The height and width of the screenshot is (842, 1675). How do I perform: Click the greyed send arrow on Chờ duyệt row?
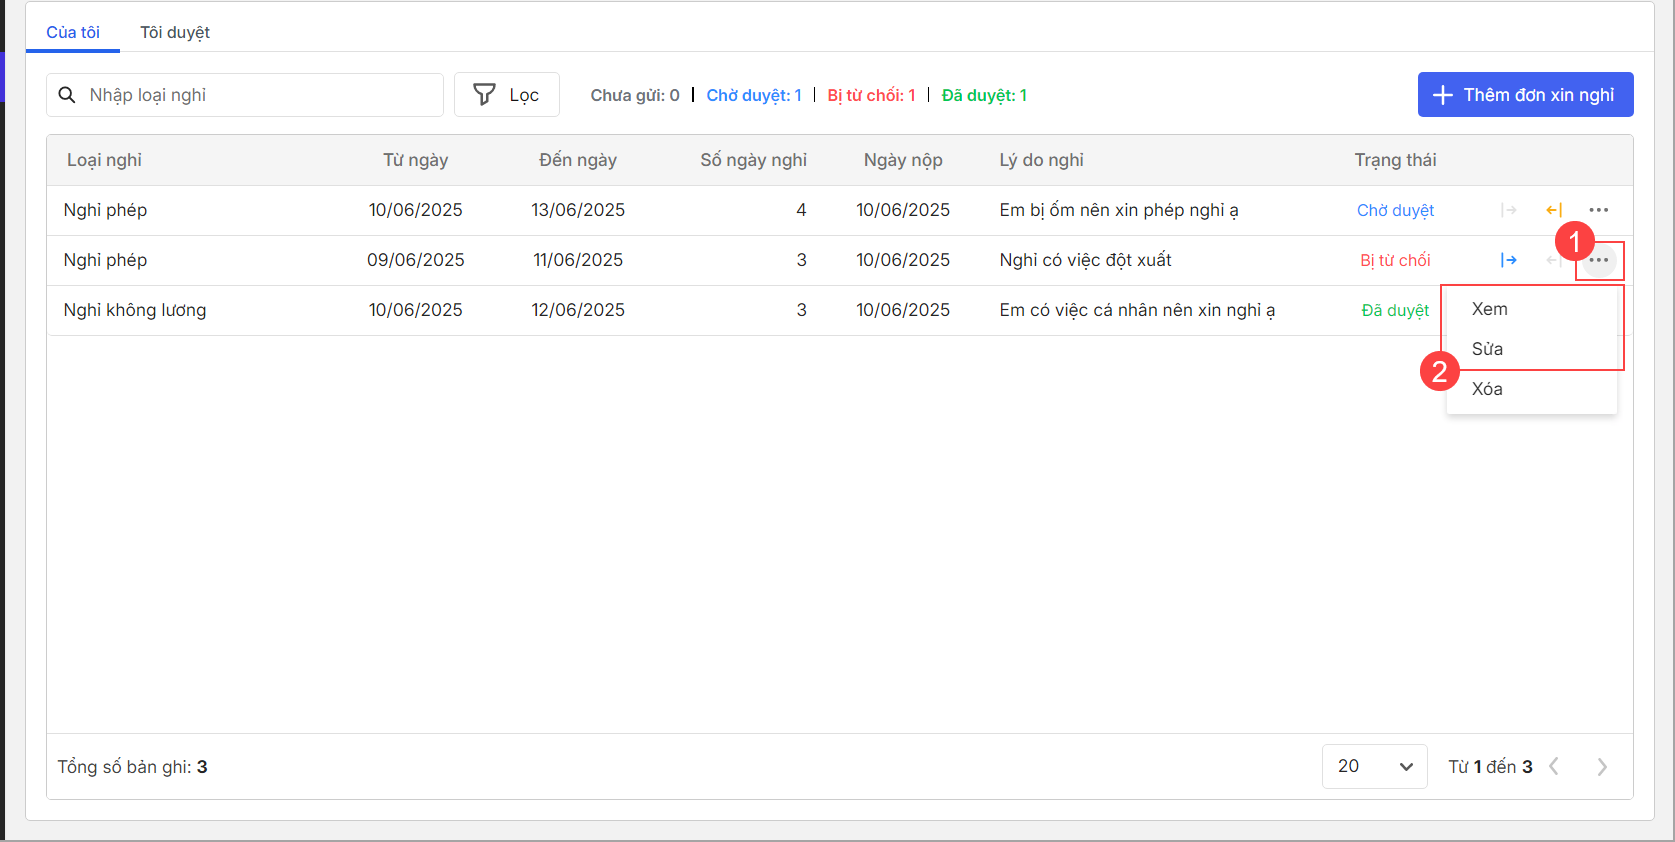1509,210
